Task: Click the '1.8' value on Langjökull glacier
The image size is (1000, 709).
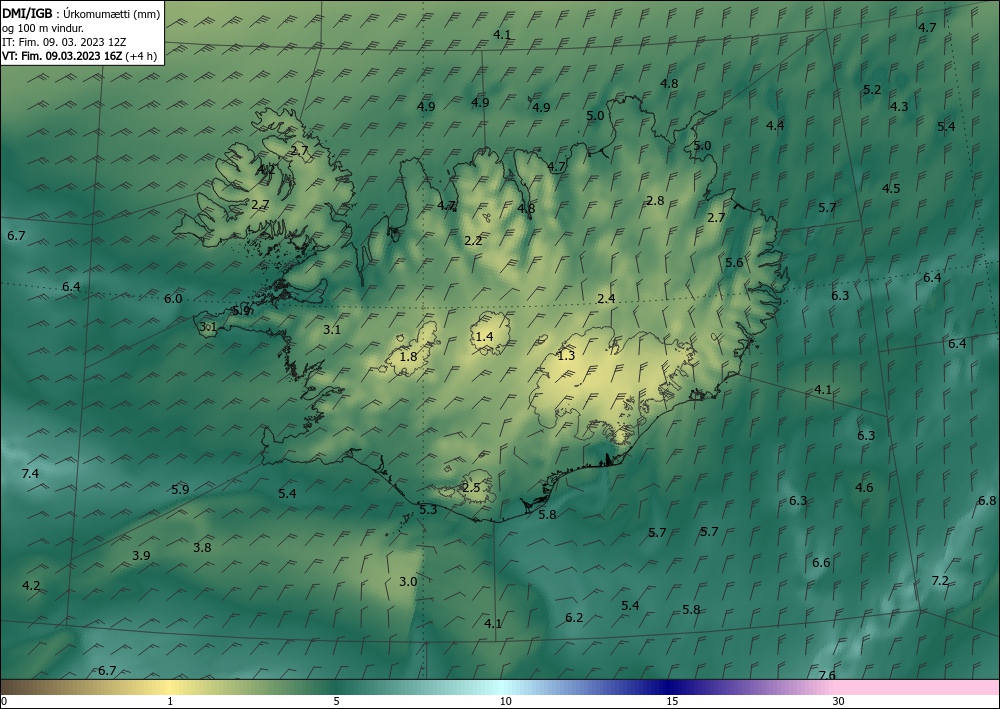Action: 408,356
